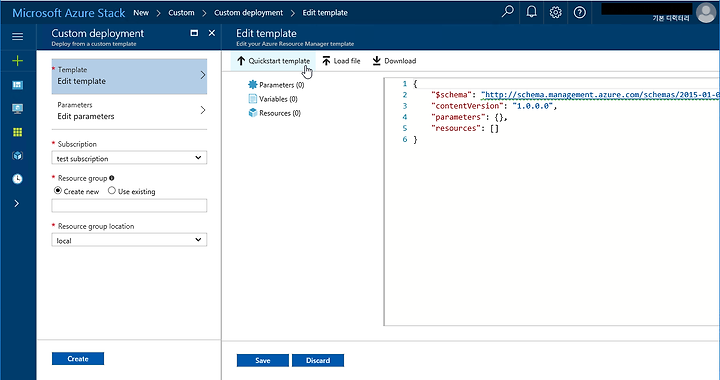Click the Download toolbar button
The height and width of the screenshot is (380, 720).
click(394, 61)
